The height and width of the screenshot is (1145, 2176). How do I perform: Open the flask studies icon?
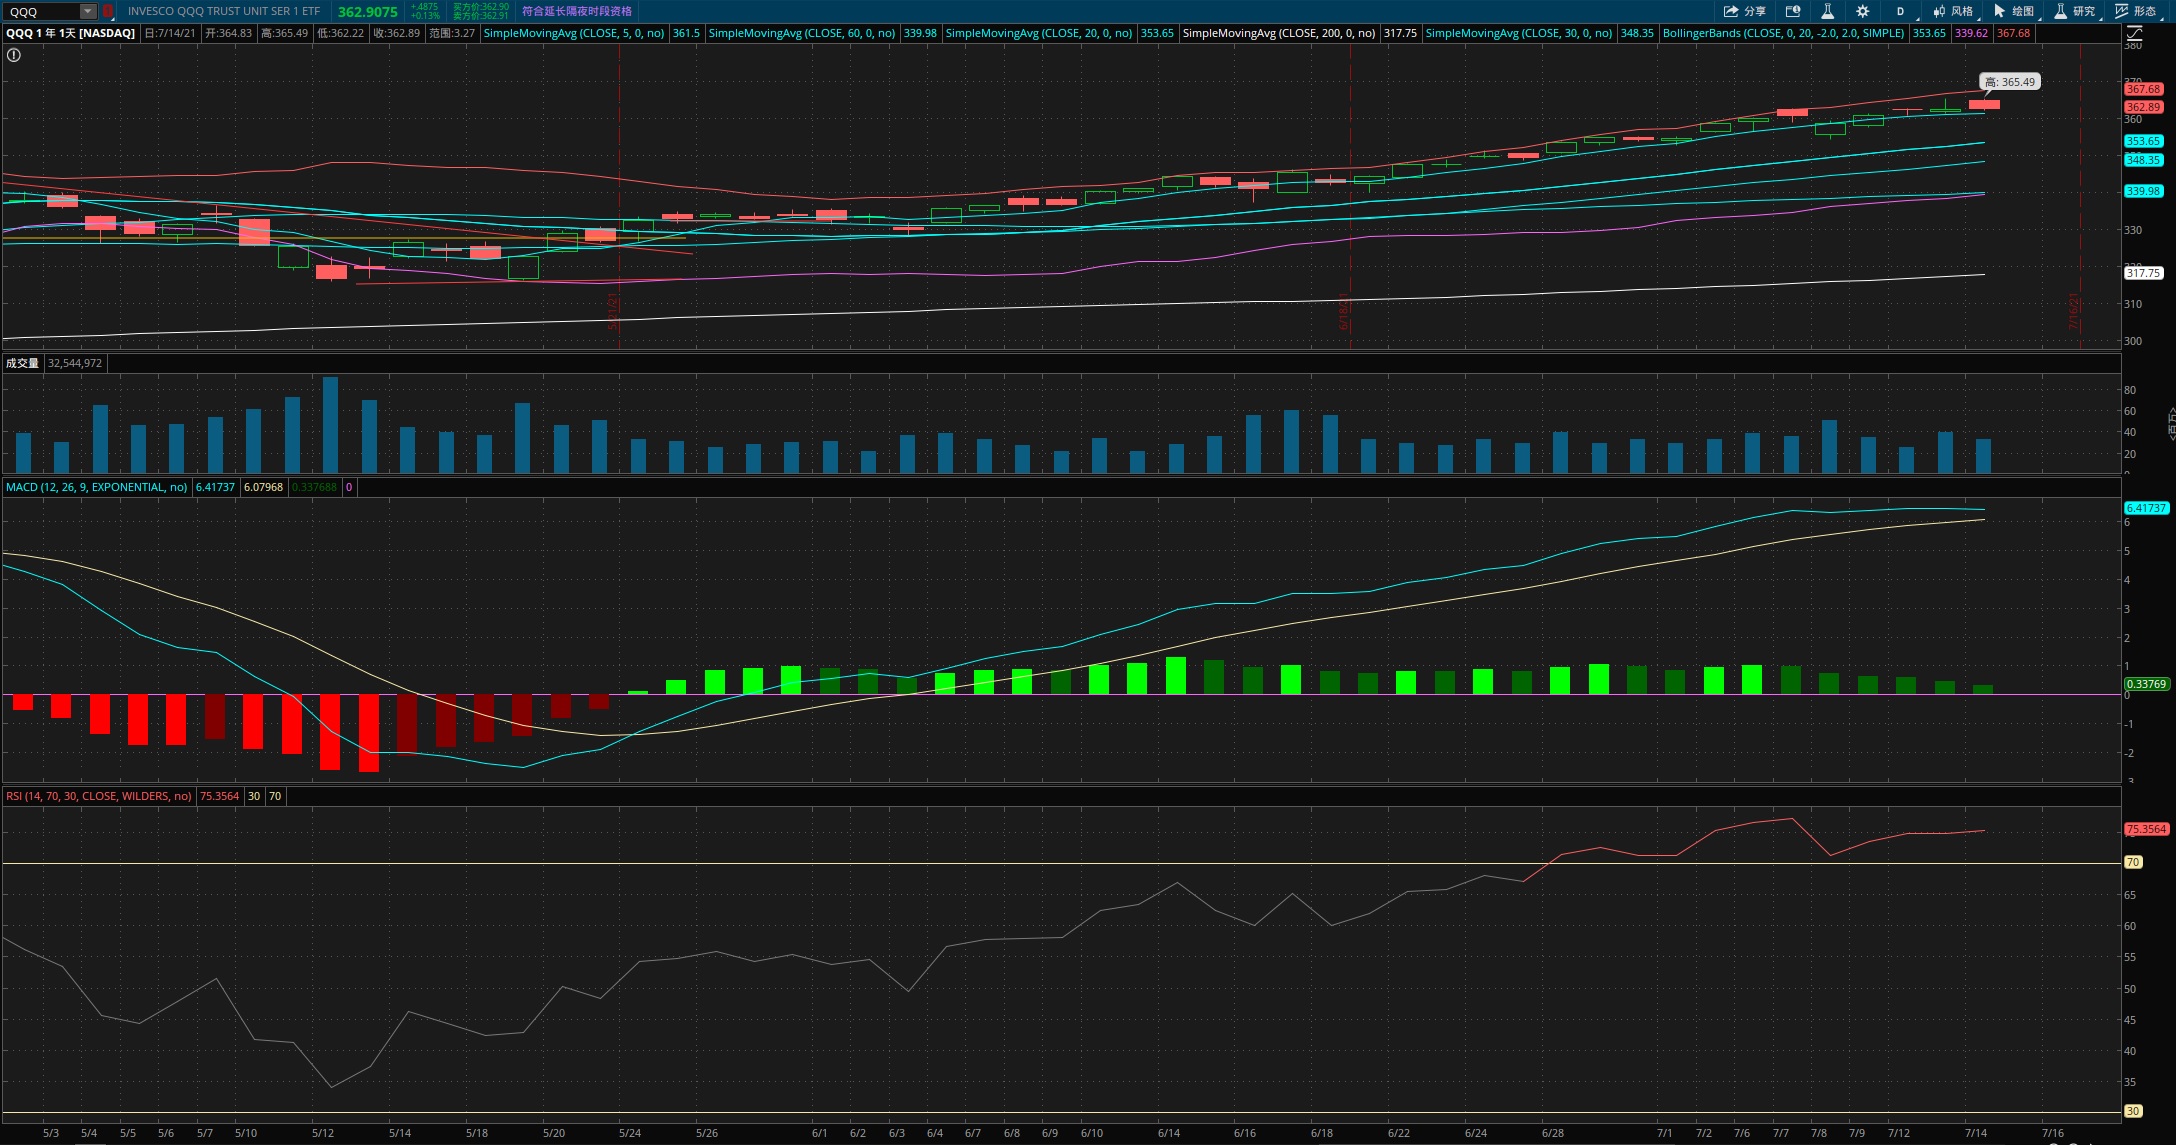pos(1827,11)
